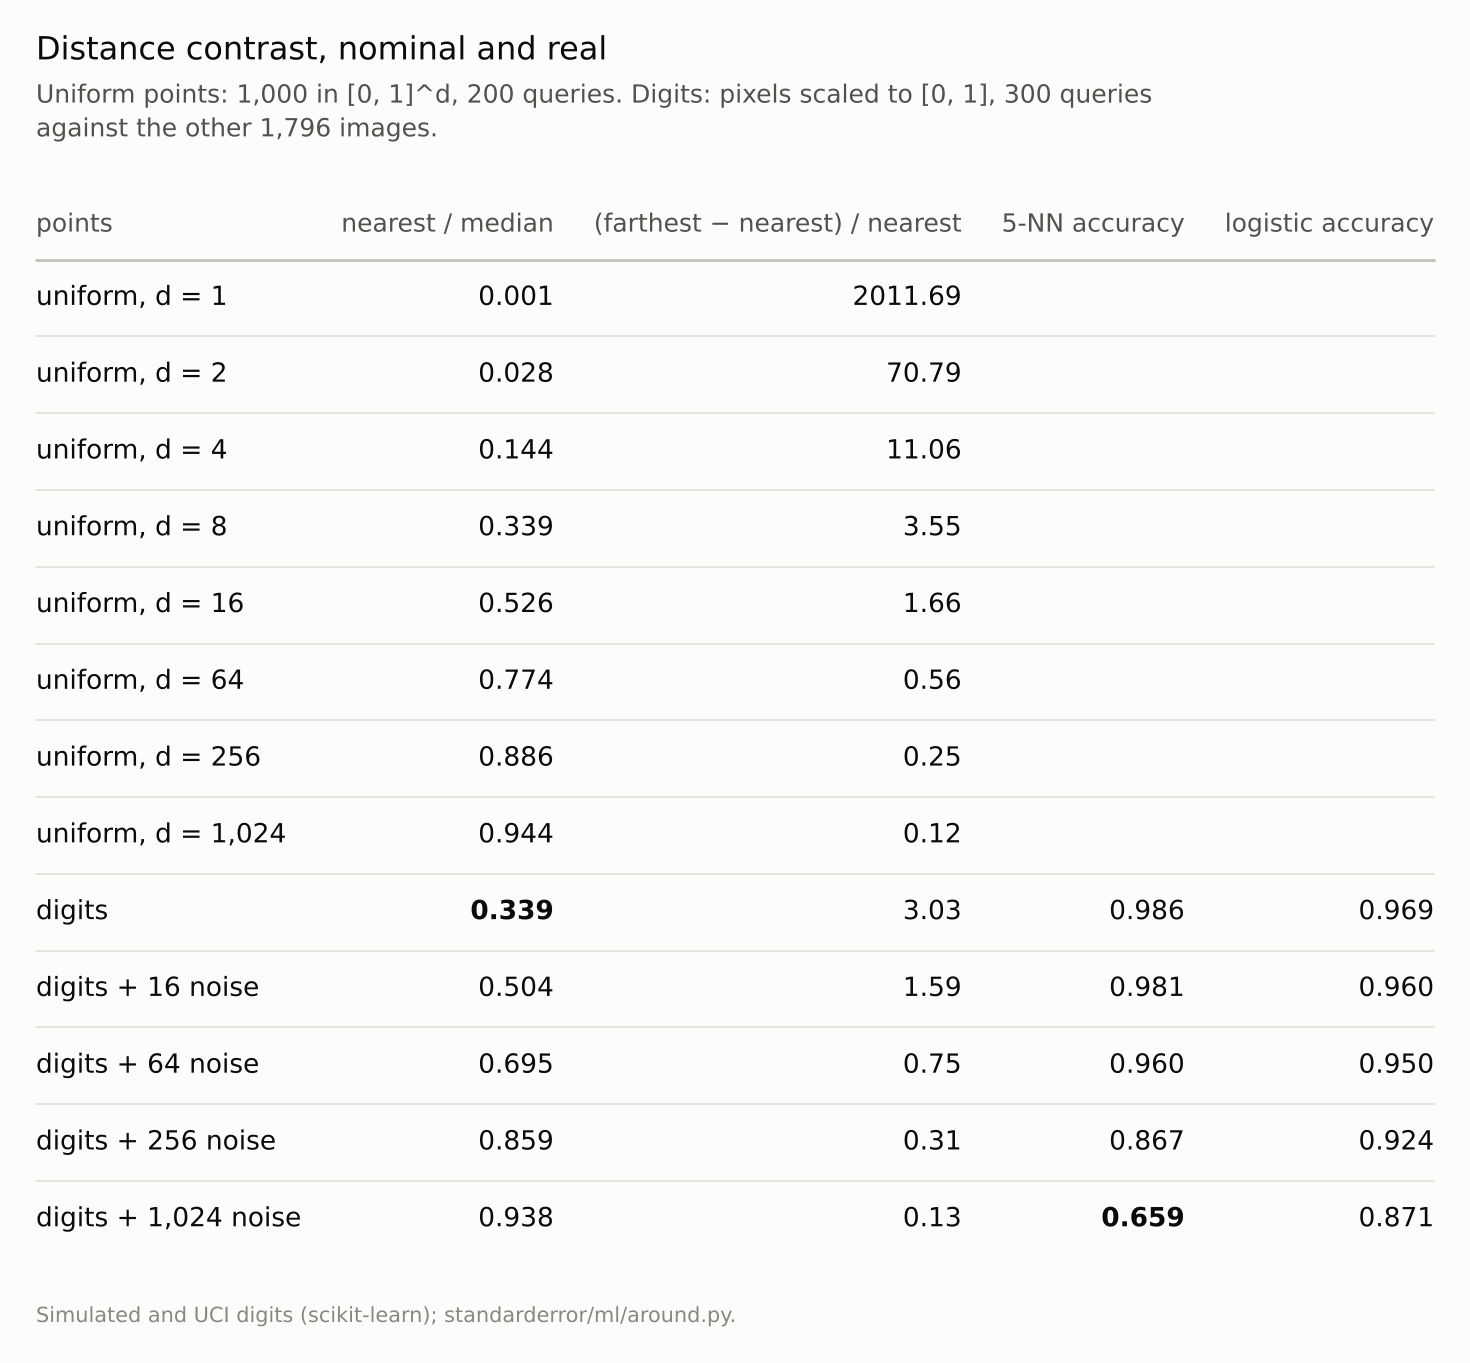Screen dimensions: 1470x1363
Task: Select the 'digits + 16 noise' row label
Action: (x=147, y=988)
